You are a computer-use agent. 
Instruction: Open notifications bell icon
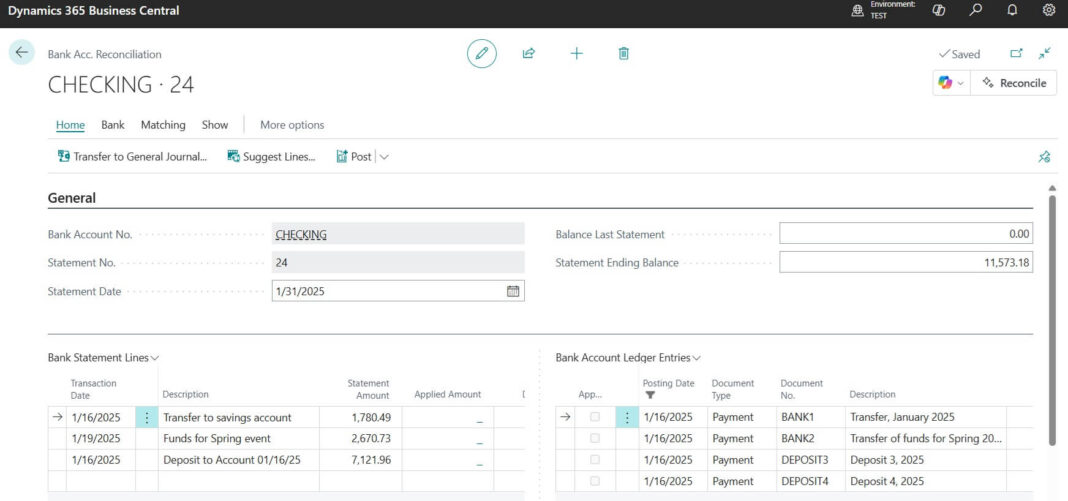[x=1012, y=10]
